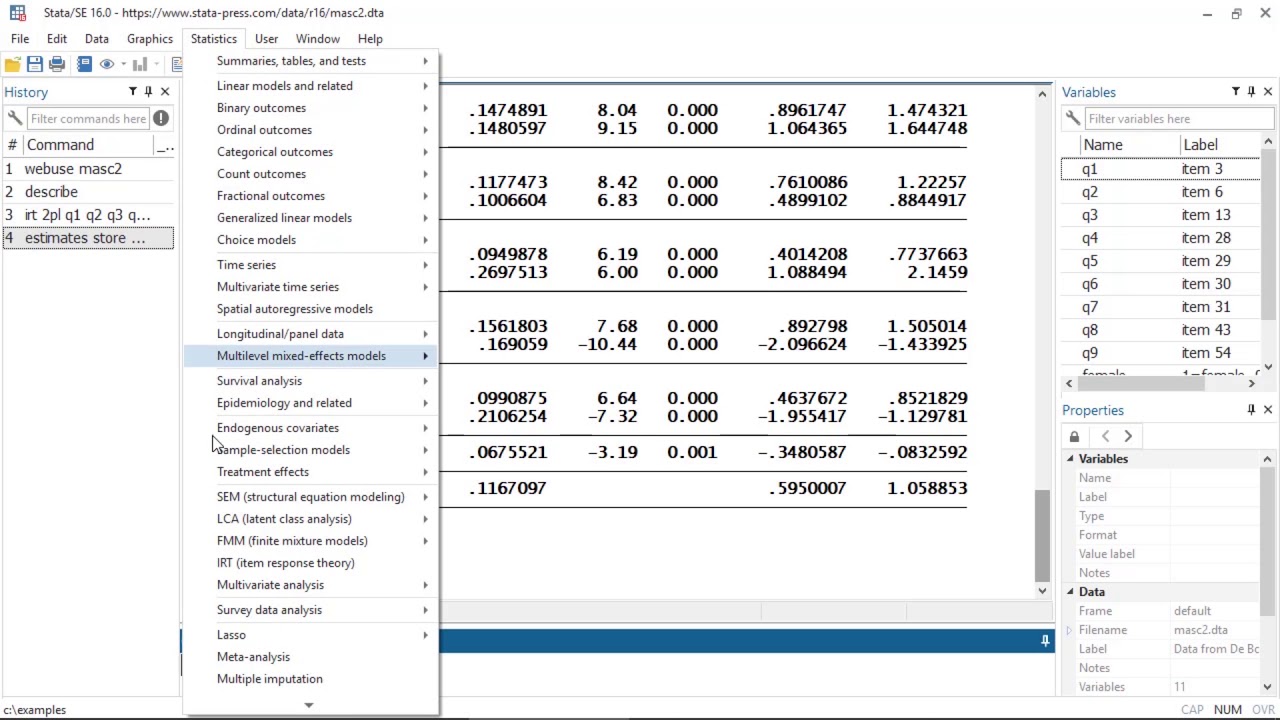
Task: Click the Variables panel filter funnel icon
Action: pyautogui.click(x=1235, y=92)
